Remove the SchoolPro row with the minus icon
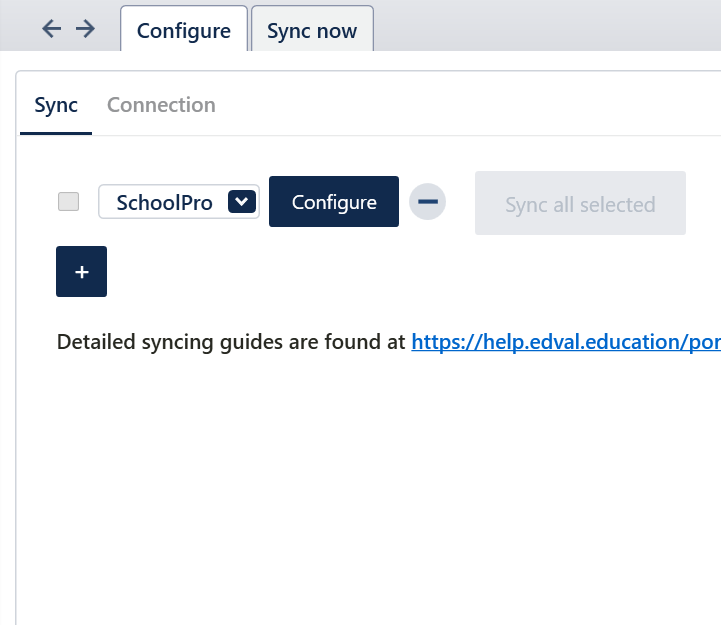The height and width of the screenshot is (625, 721). [427, 202]
